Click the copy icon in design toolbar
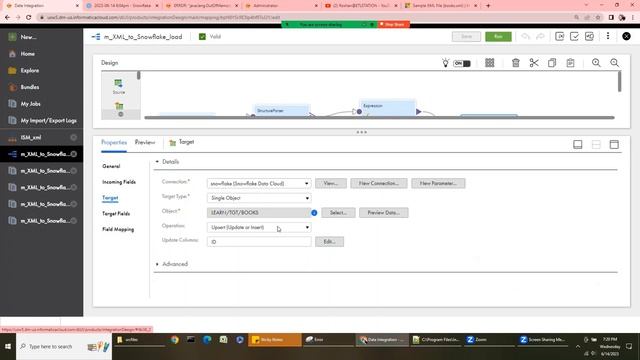 (552, 63)
